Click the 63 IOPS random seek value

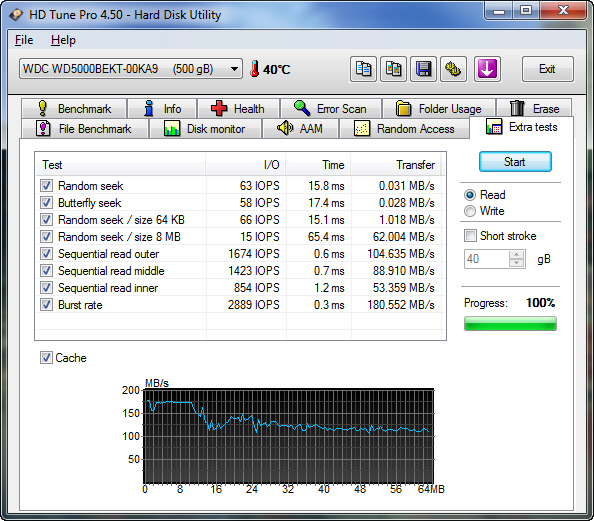tap(259, 186)
